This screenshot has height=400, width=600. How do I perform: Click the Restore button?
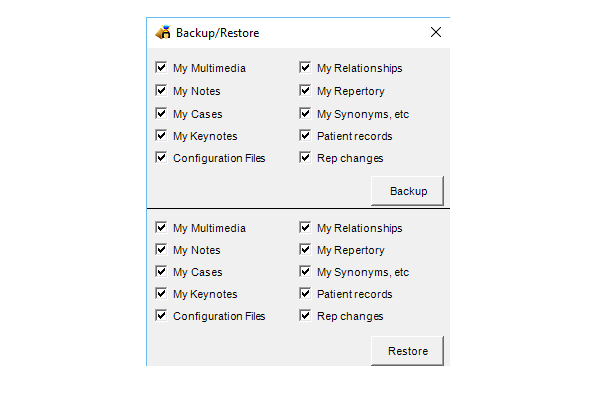pyautogui.click(x=408, y=351)
